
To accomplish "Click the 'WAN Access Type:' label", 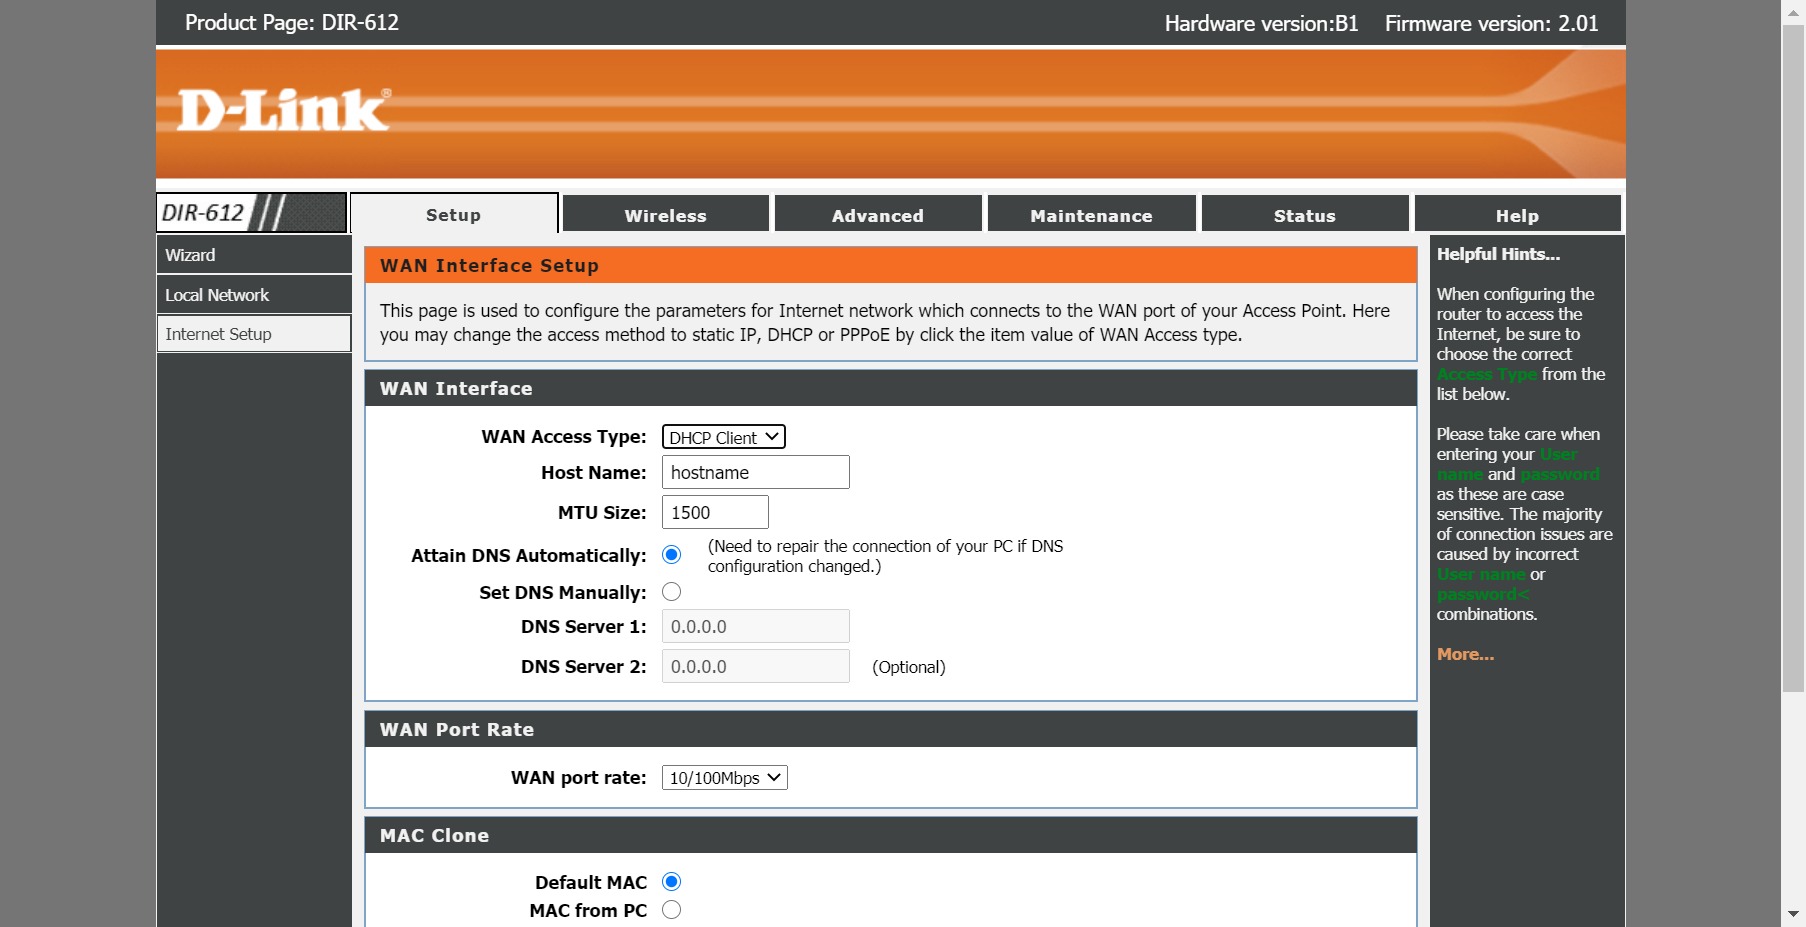I will (x=564, y=437).
